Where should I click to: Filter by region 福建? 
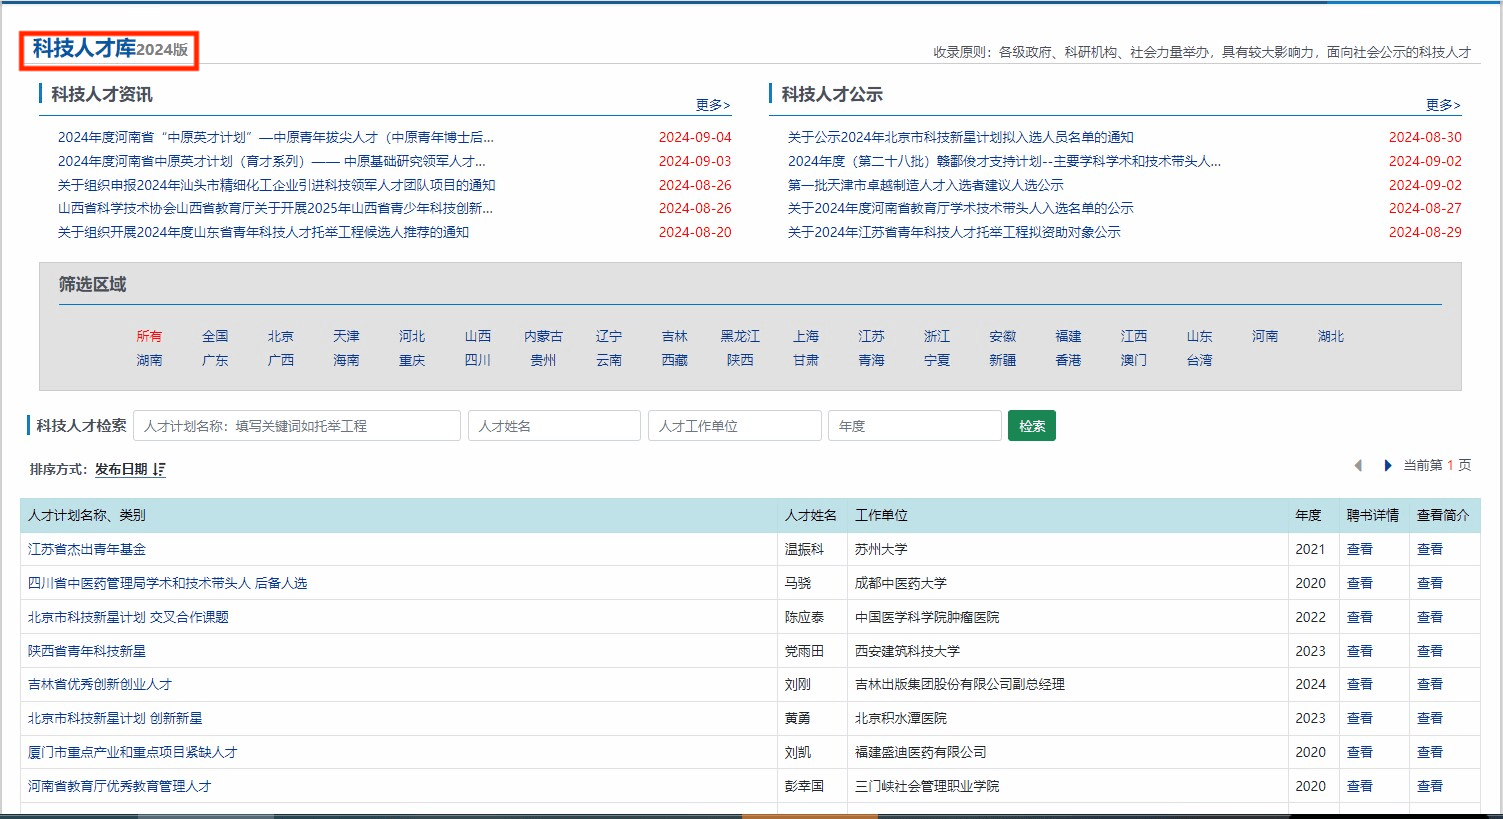[x=1068, y=336]
